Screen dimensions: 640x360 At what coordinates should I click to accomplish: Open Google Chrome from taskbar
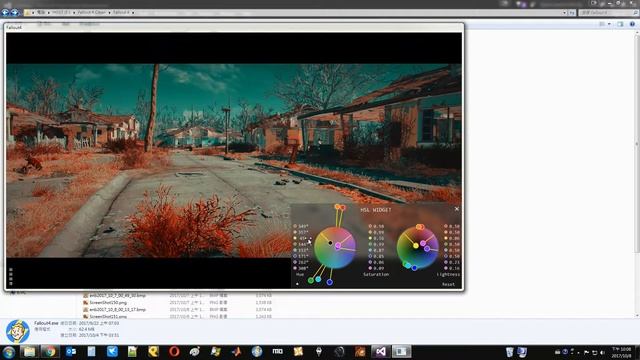click(x=50, y=351)
